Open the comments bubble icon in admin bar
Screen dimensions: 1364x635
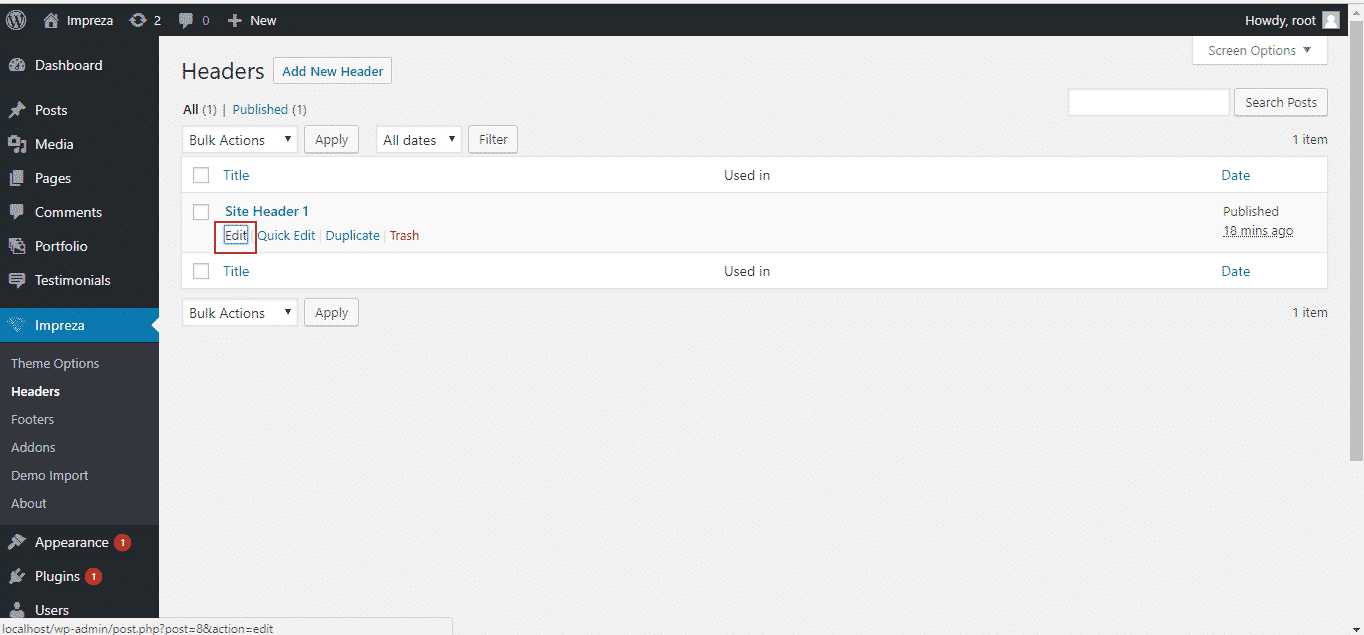pos(185,20)
